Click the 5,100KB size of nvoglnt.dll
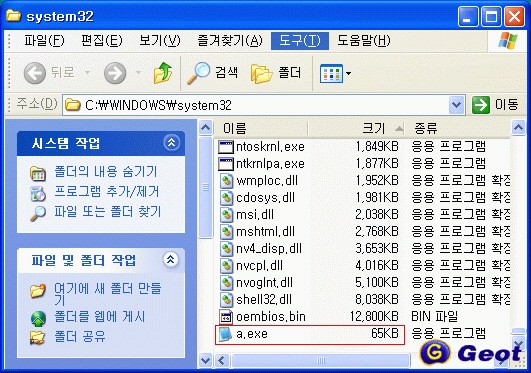 377,283
